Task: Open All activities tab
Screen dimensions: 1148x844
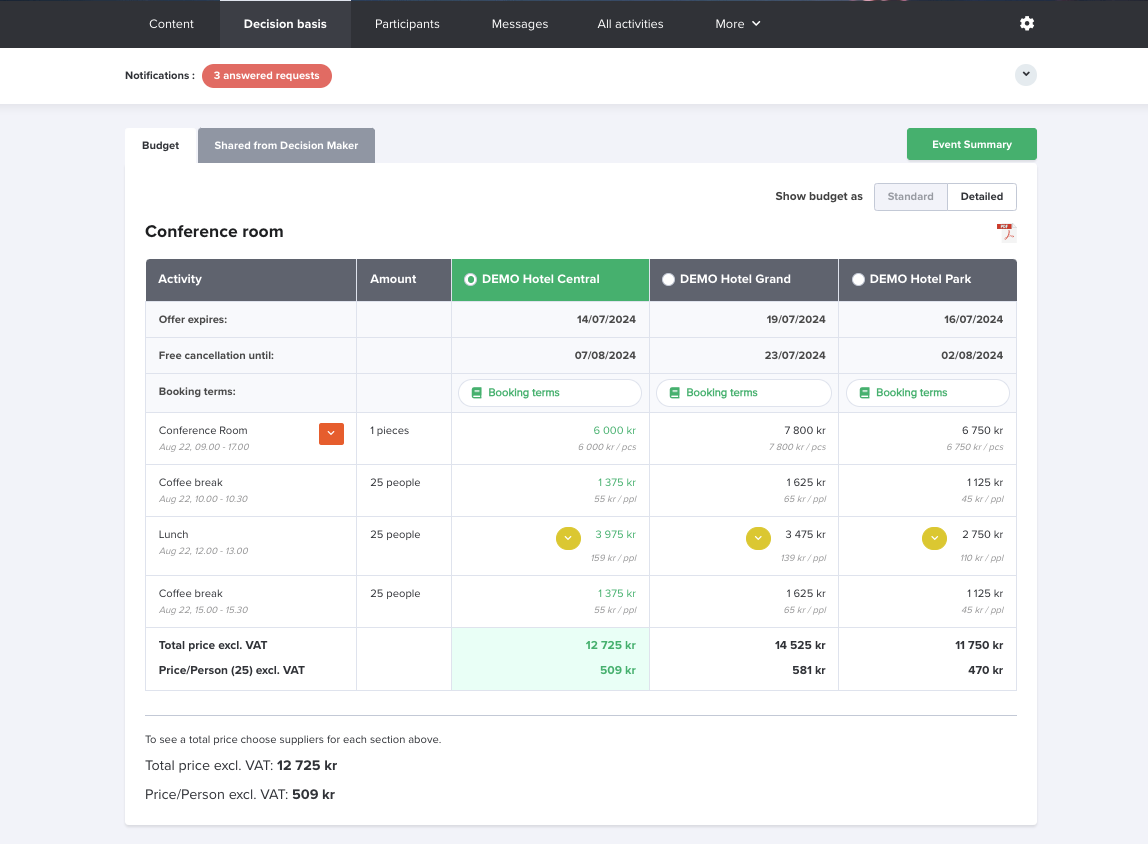Action: 630,24
